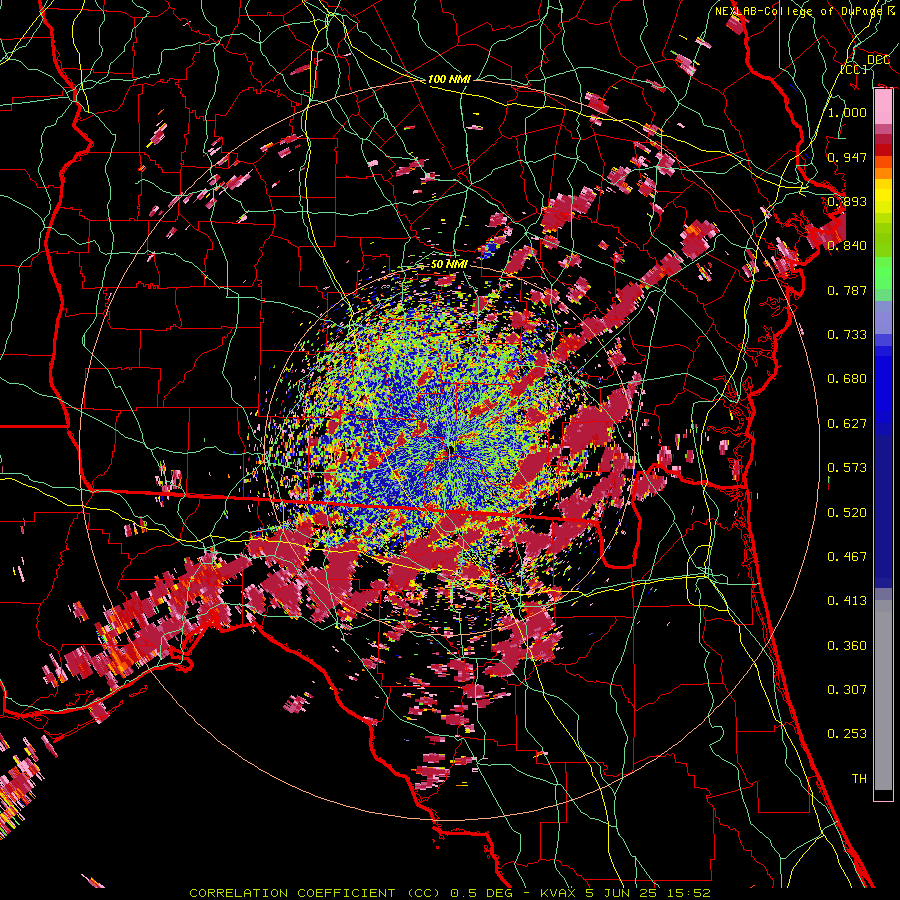Select the "0.307" legend value

[847, 690]
